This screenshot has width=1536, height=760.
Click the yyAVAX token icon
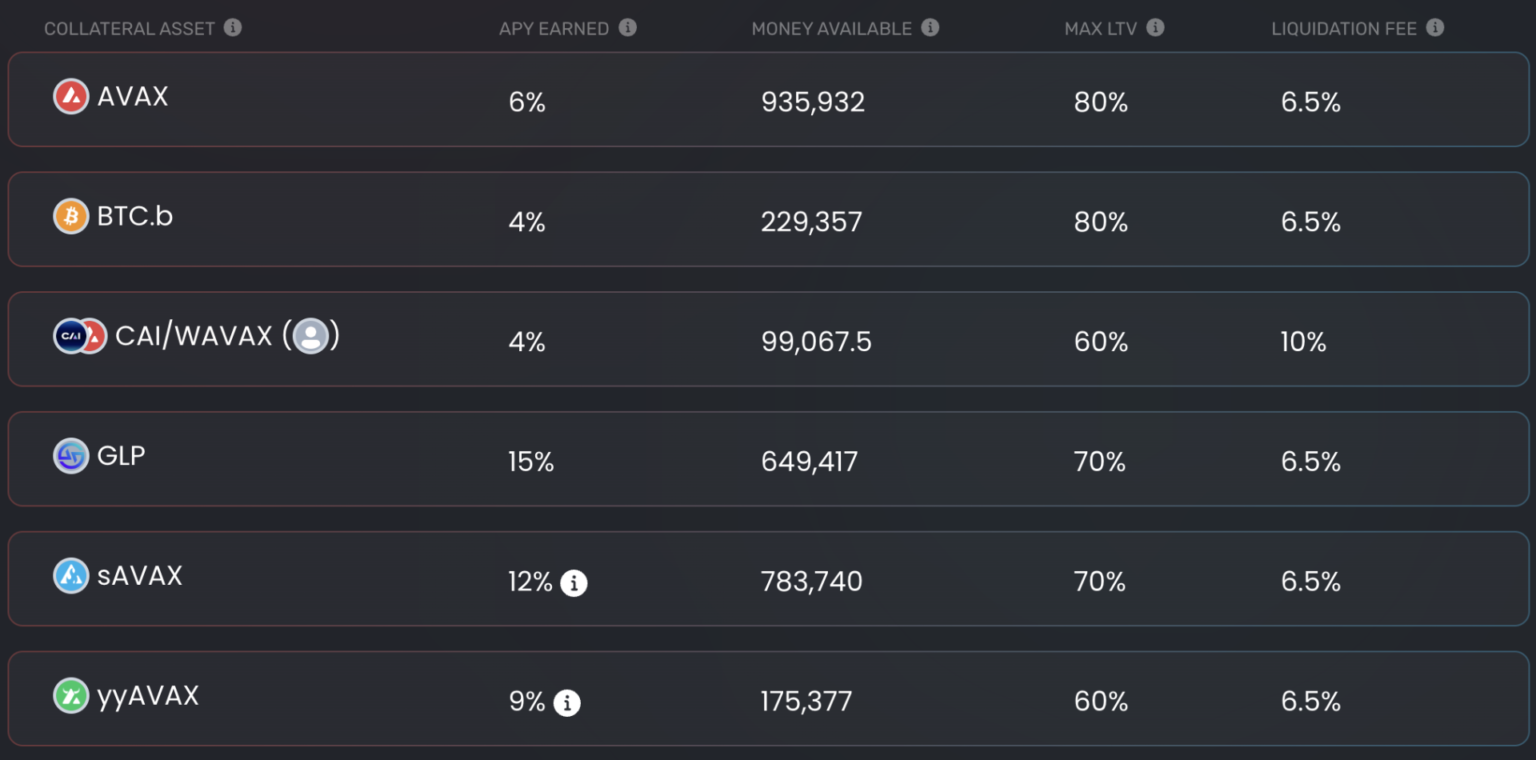(x=71, y=696)
